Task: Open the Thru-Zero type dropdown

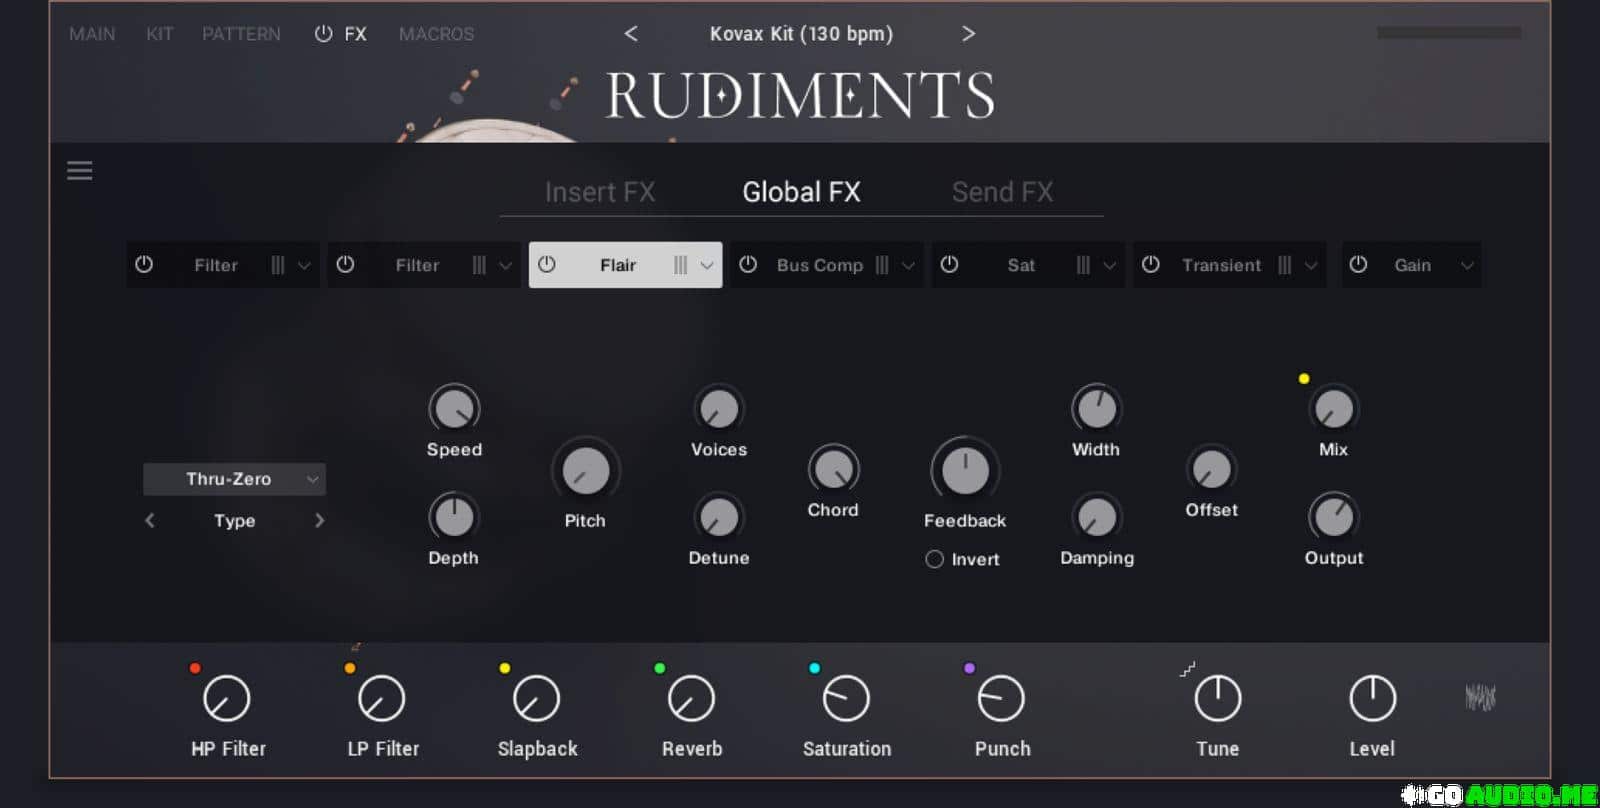Action: [x=235, y=479]
